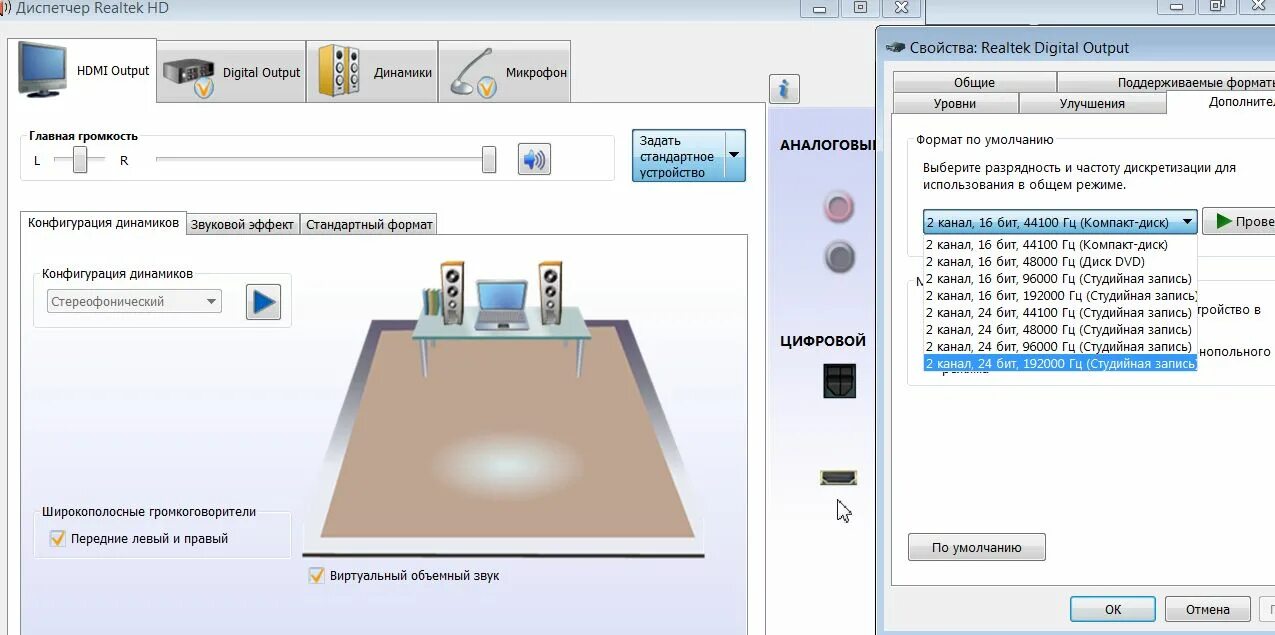Viewport: 1275px width, 635px height.
Task: Choose 16 бит, 192000 Гц option
Action: (1060, 296)
